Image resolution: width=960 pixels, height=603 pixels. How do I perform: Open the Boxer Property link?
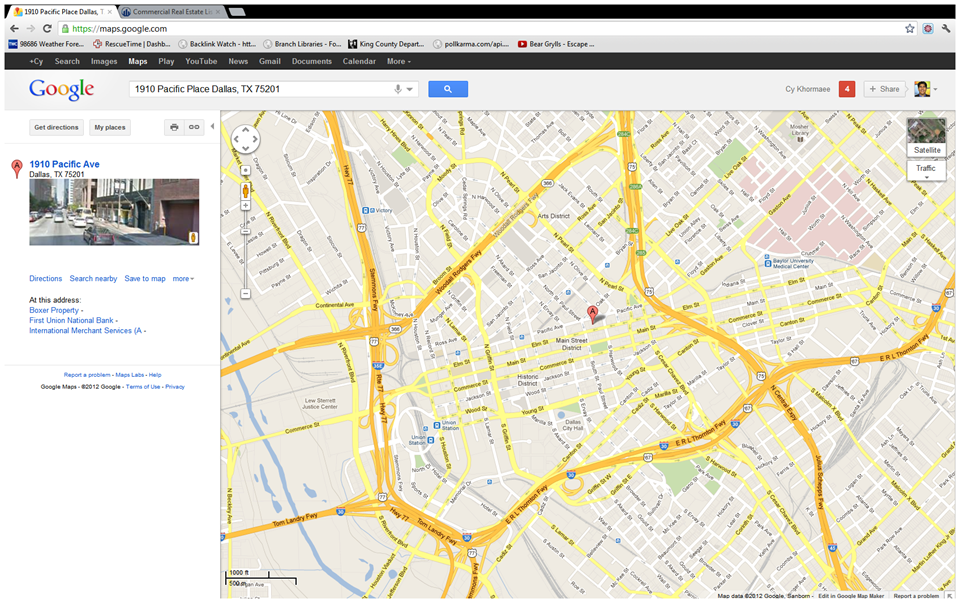(x=54, y=310)
